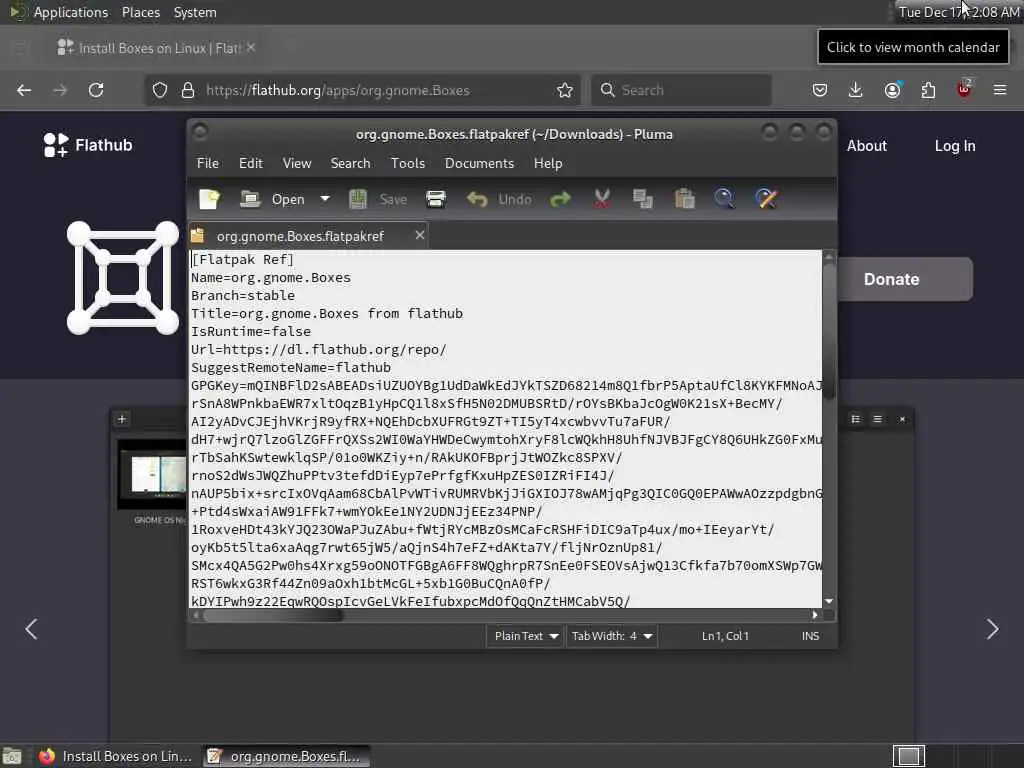
Task: Open the Plain Text language dropdown
Action: coord(525,636)
